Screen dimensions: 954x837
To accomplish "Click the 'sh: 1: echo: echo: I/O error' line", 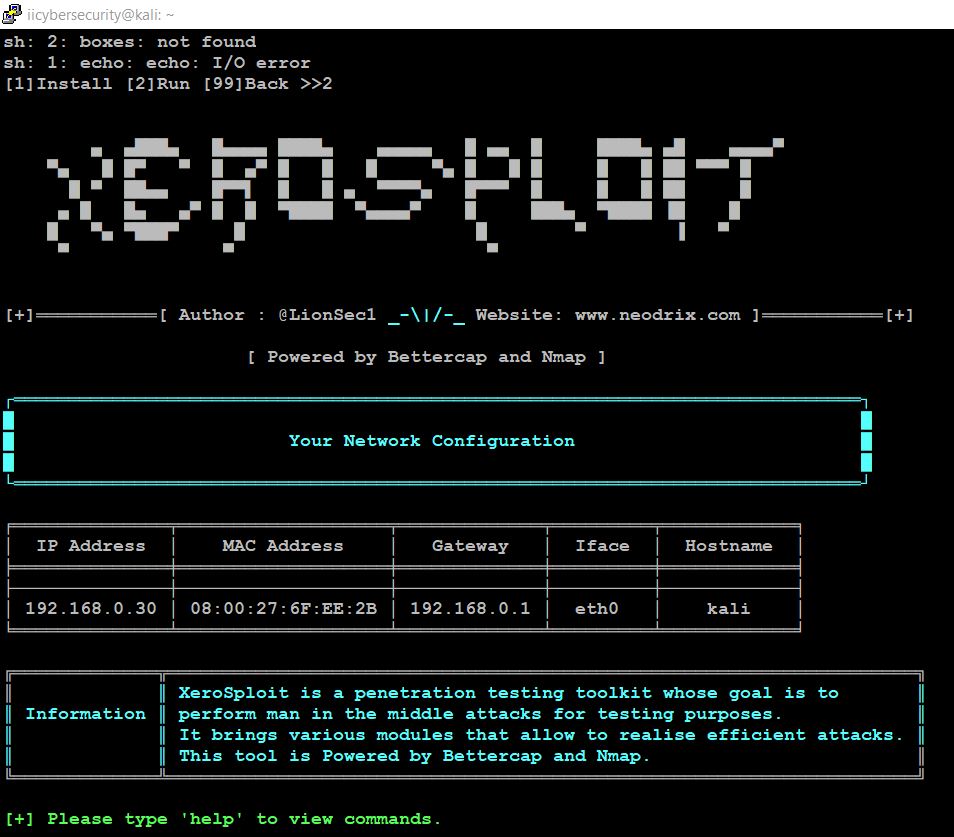I will coord(157,63).
